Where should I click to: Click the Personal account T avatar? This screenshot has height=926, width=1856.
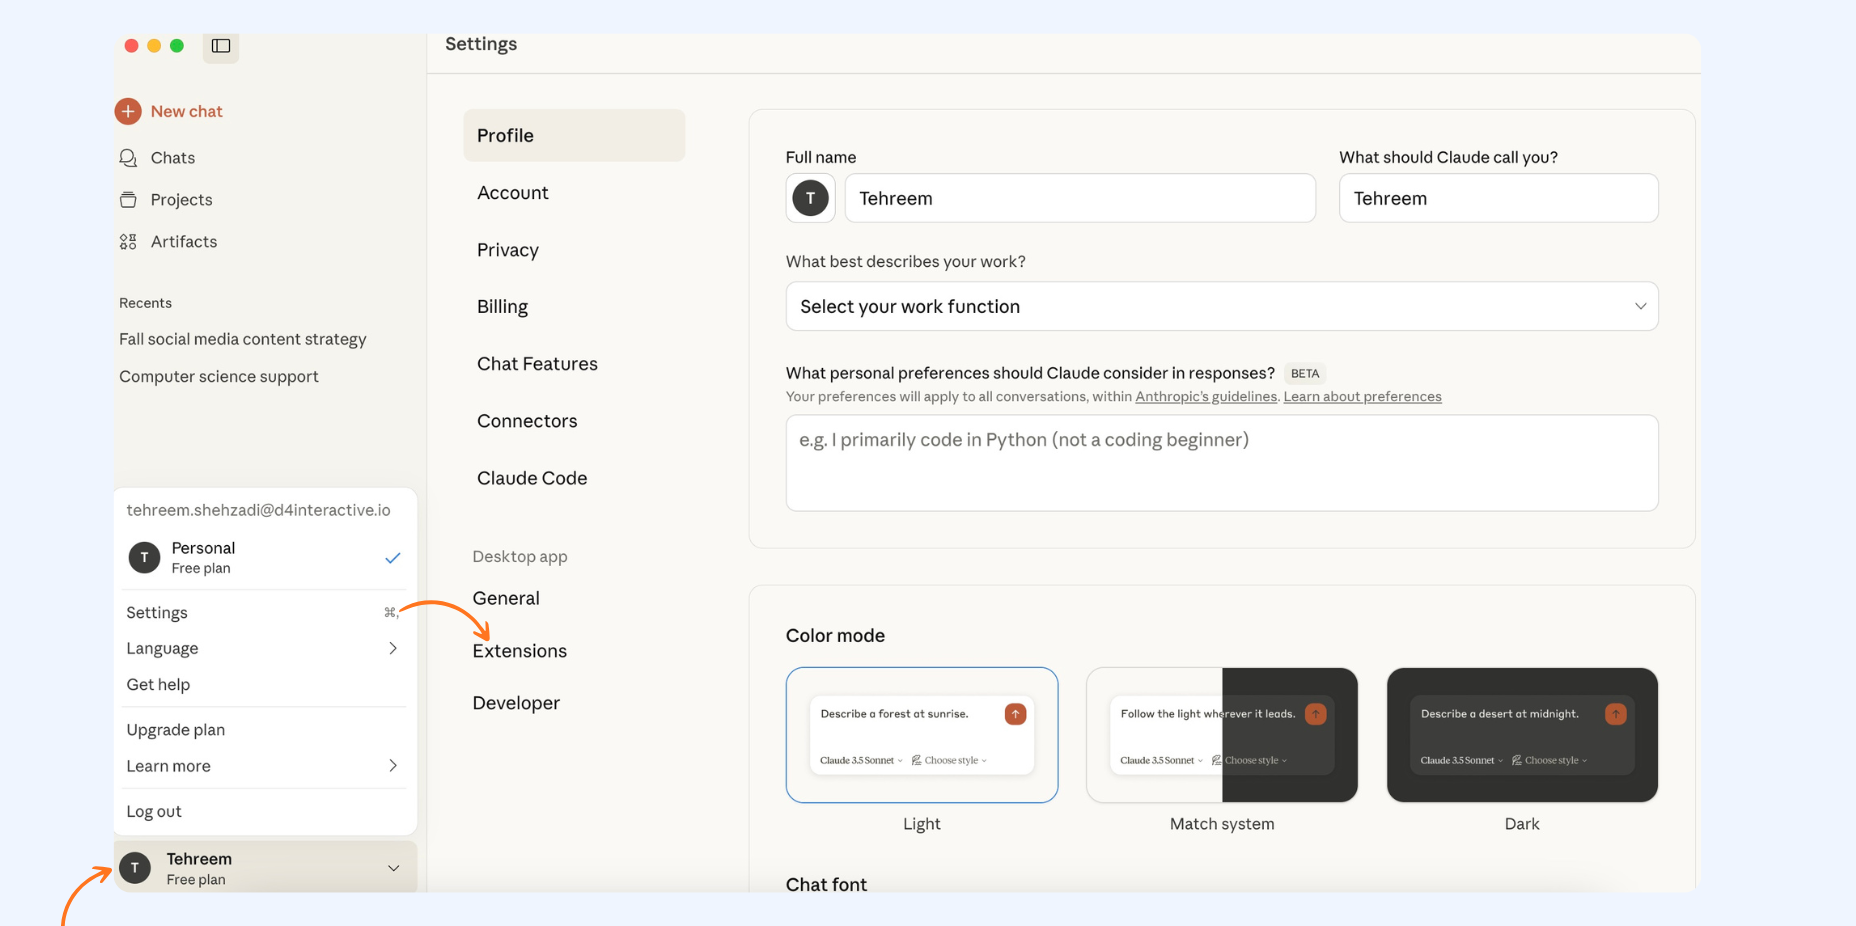click(x=144, y=557)
